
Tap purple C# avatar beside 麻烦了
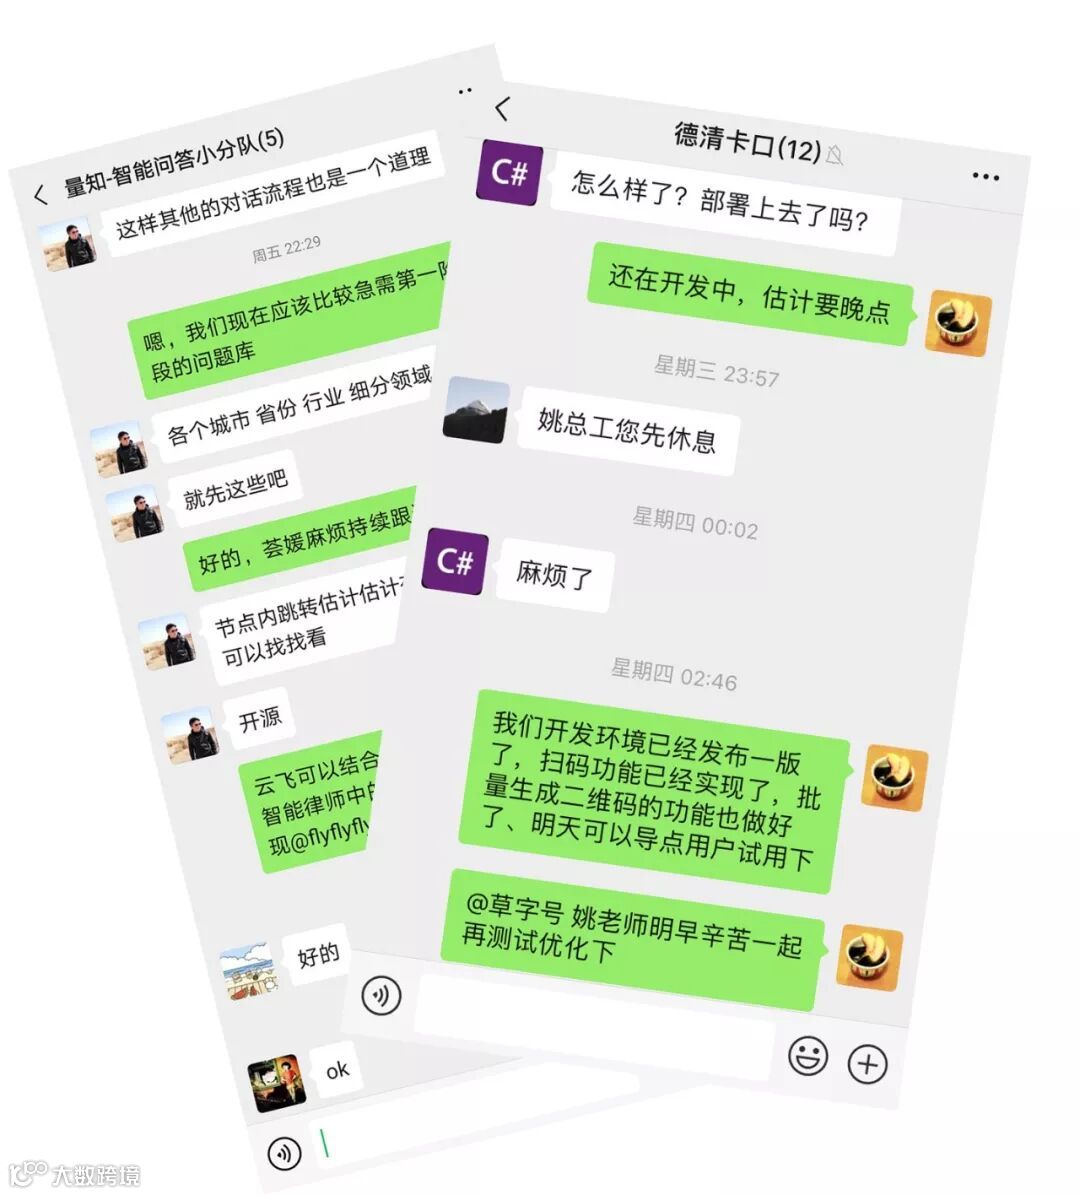455,561
